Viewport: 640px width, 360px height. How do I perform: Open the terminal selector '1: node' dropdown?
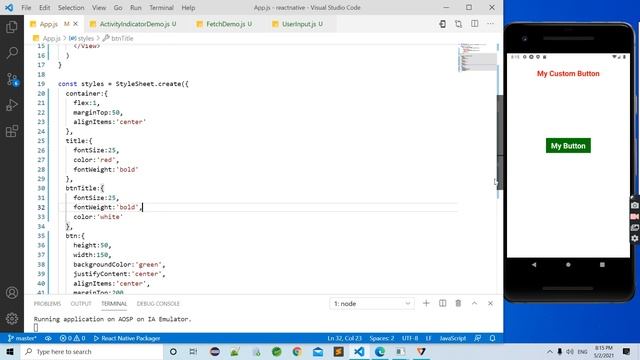[371, 304]
